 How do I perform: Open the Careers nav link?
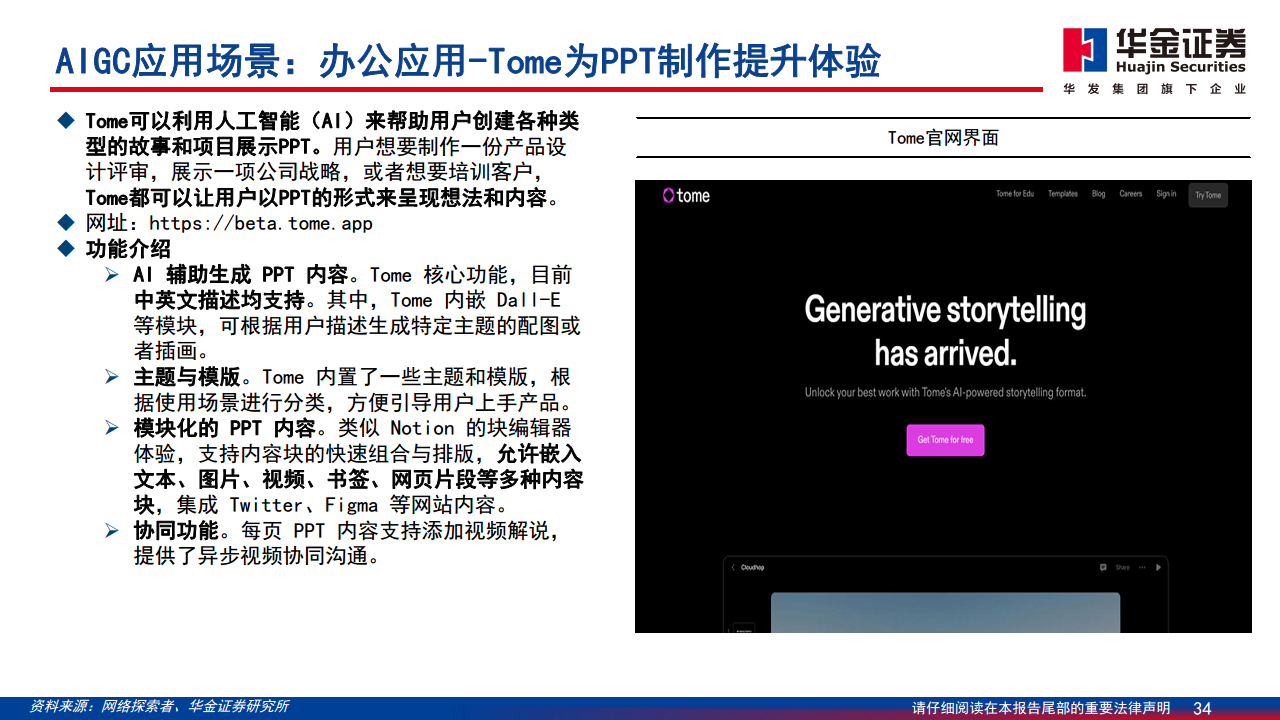click(1131, 194)
